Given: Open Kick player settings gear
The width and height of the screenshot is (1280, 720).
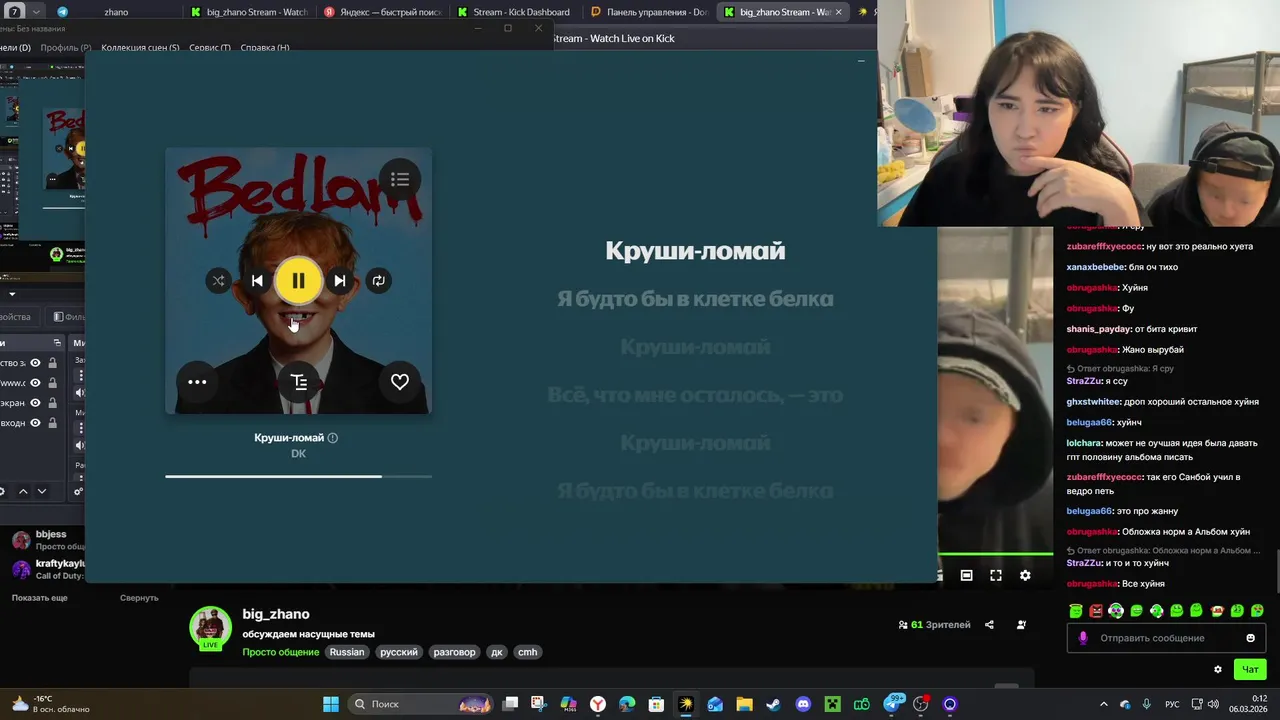Looking at the screenshot, I should pos(1025,575).
